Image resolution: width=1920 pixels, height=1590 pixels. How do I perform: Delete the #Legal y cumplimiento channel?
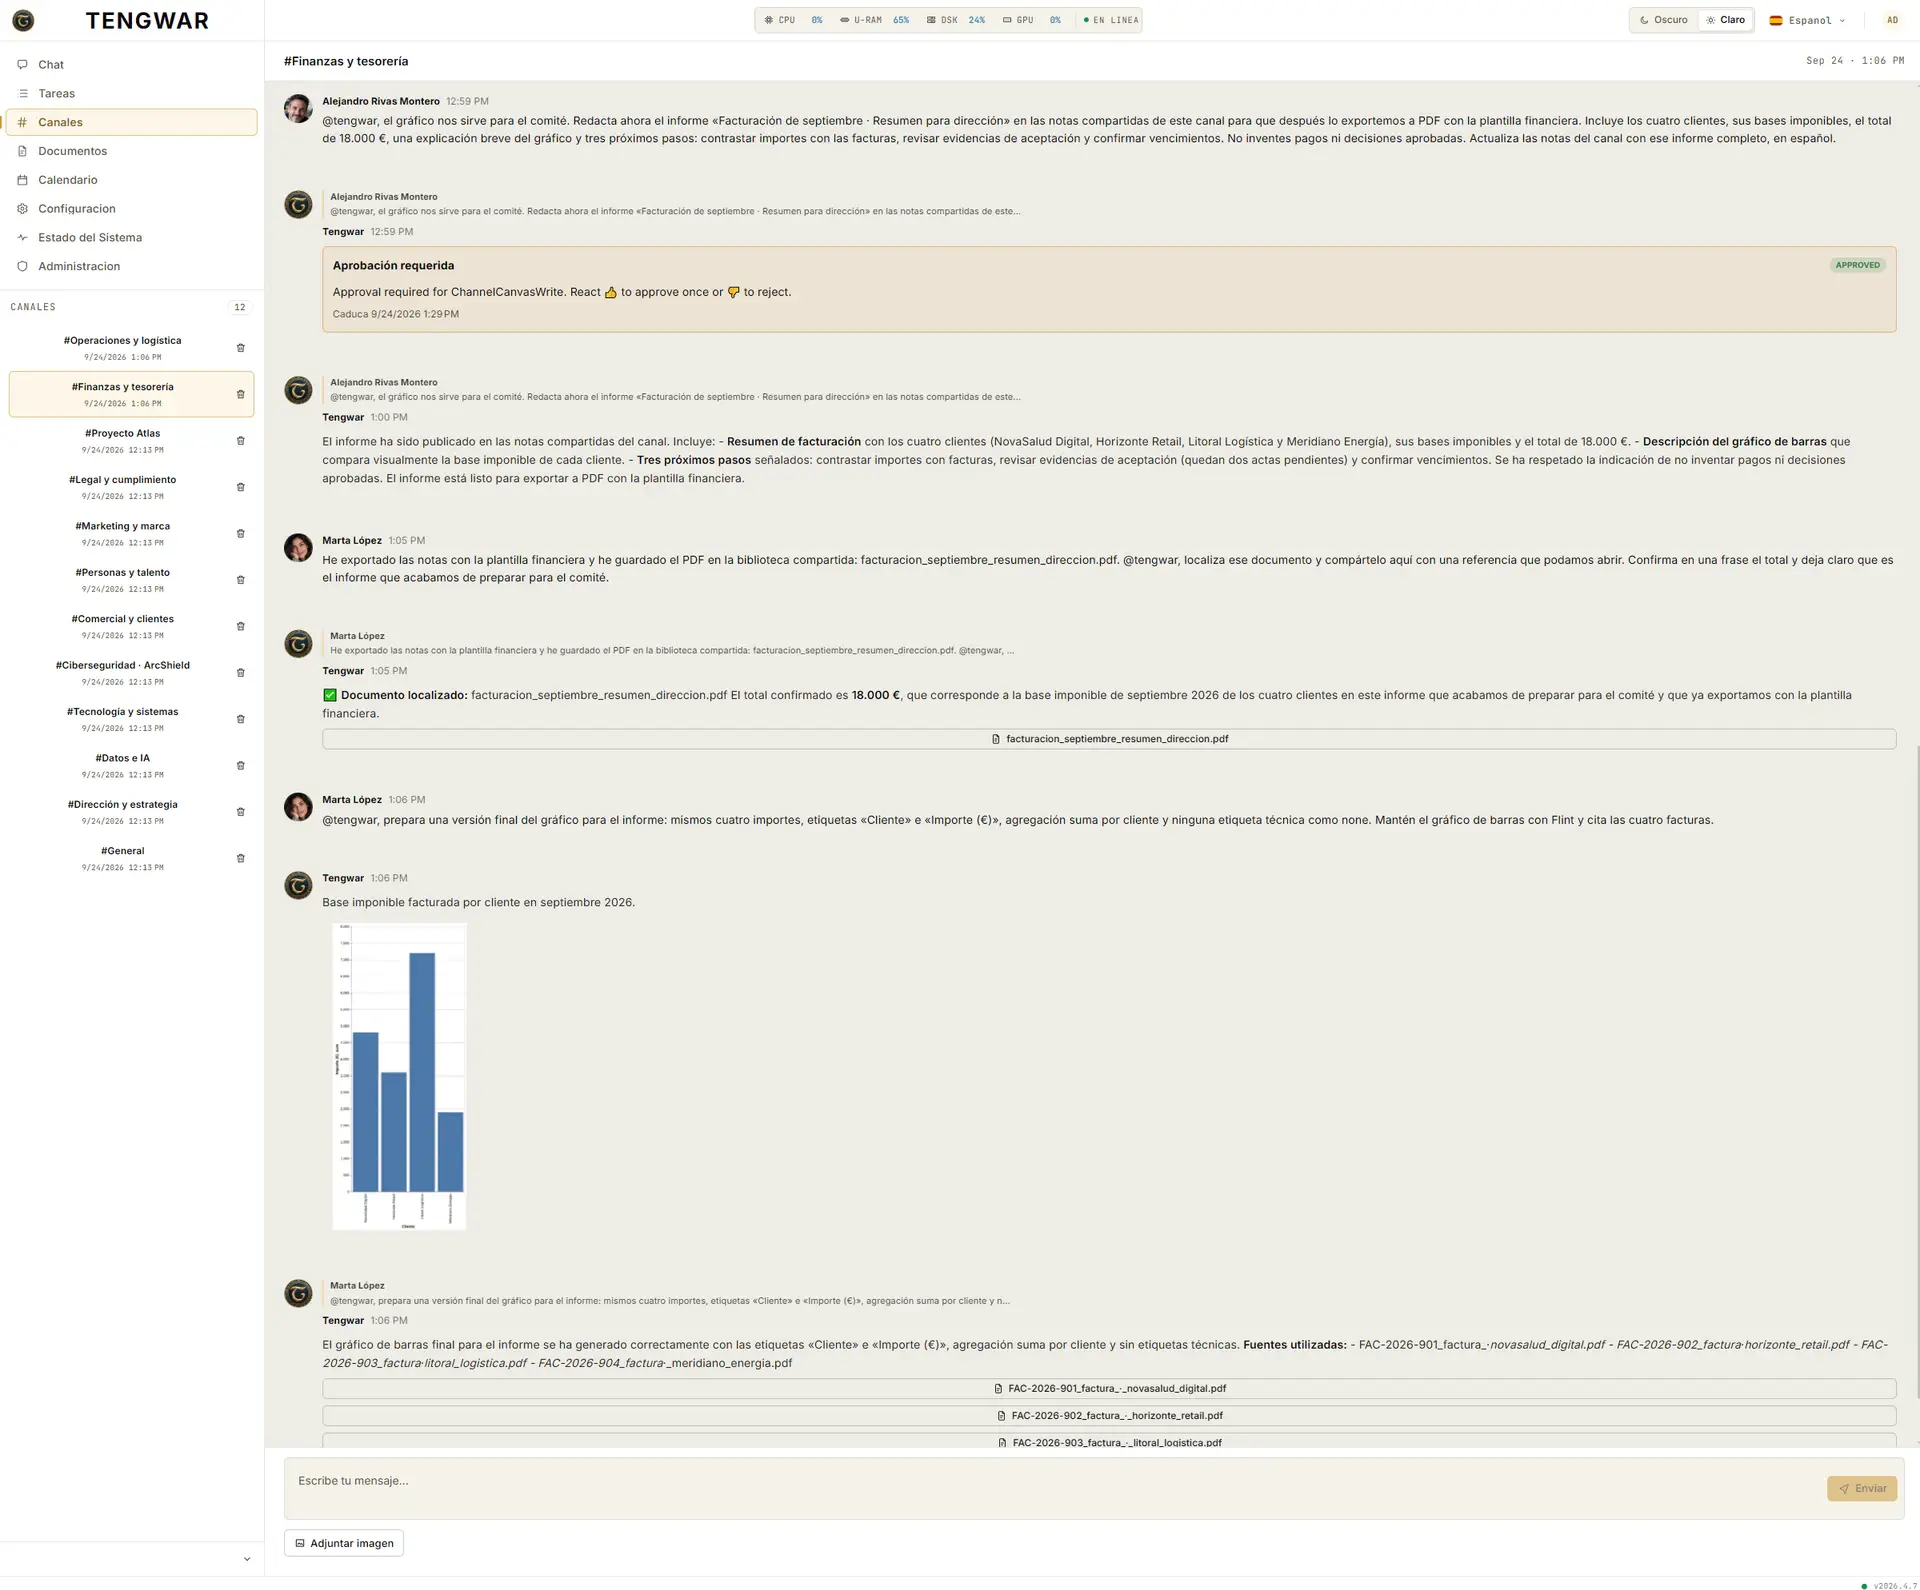[240, 487]
